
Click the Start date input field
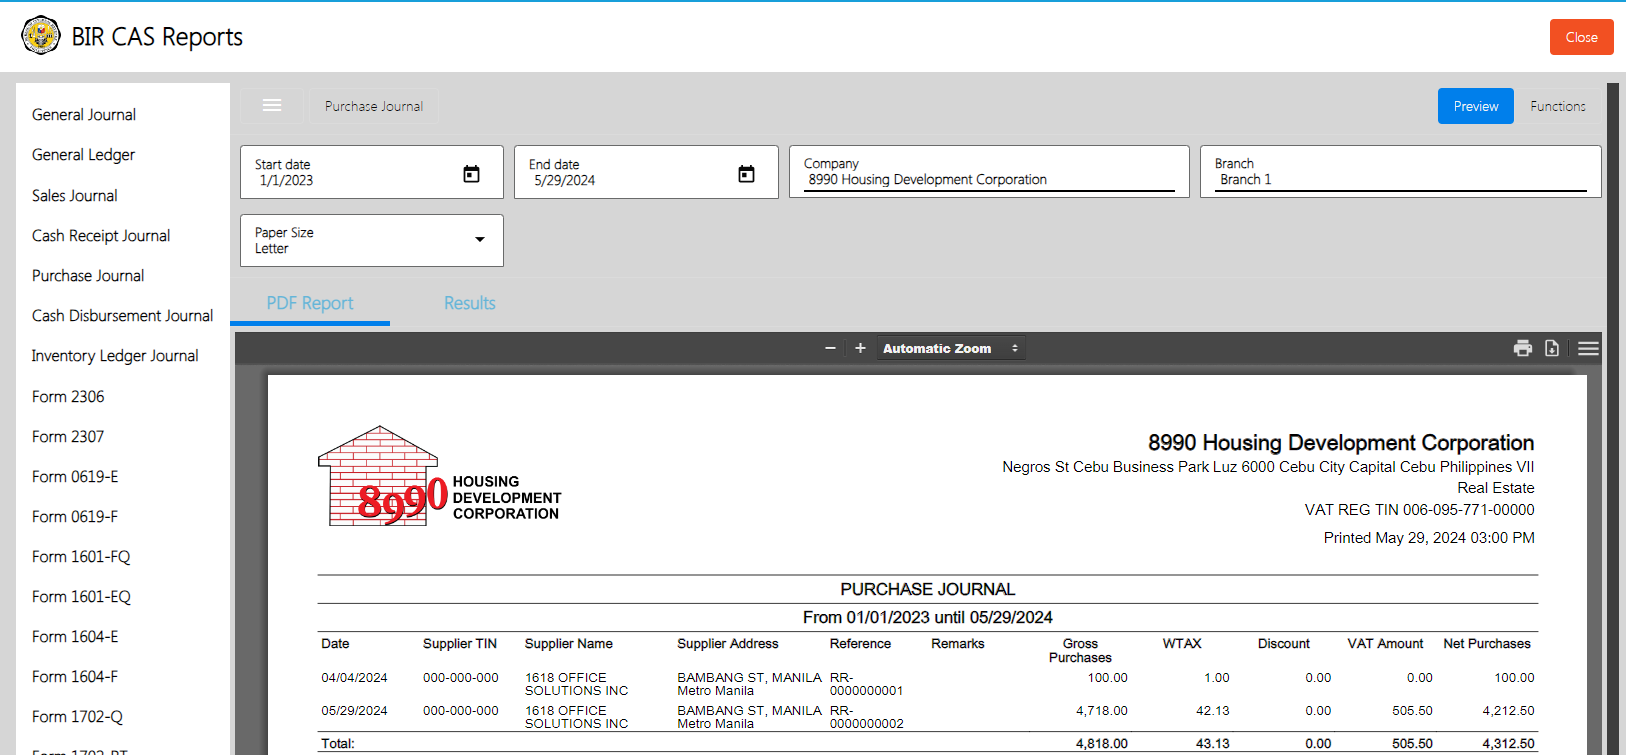coord(372,172)
